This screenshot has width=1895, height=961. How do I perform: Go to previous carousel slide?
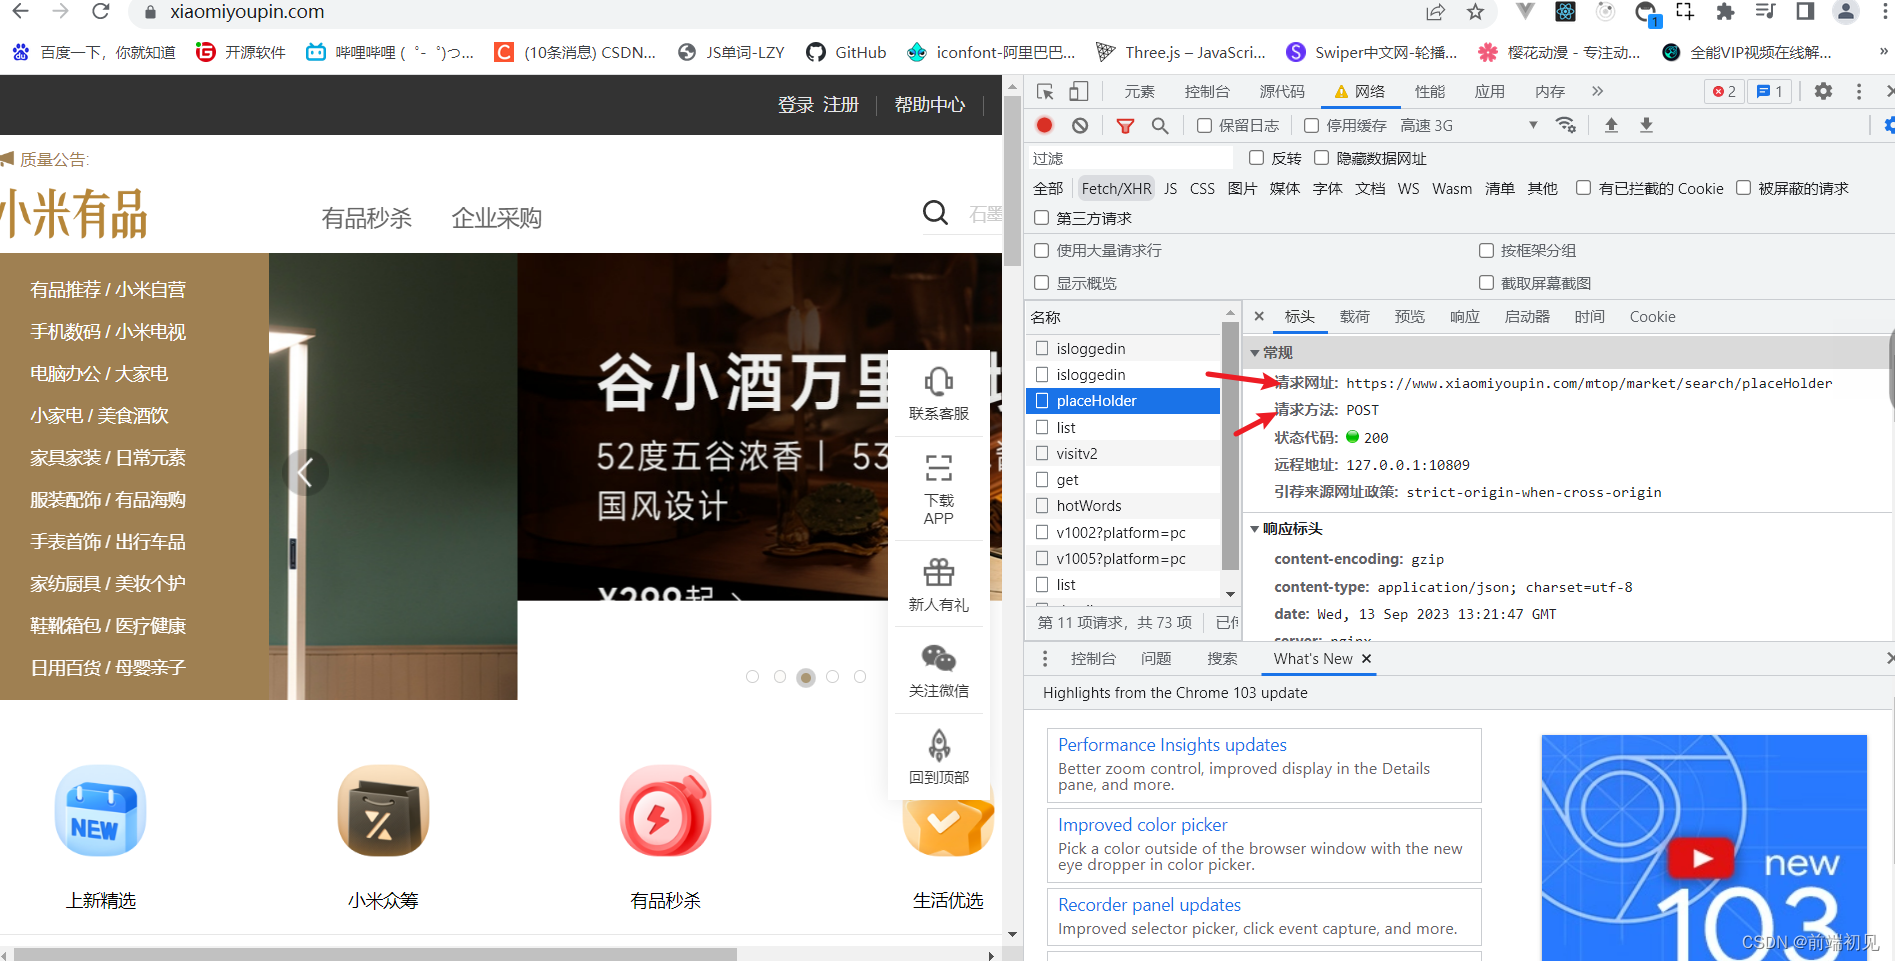tap(305, 472)
